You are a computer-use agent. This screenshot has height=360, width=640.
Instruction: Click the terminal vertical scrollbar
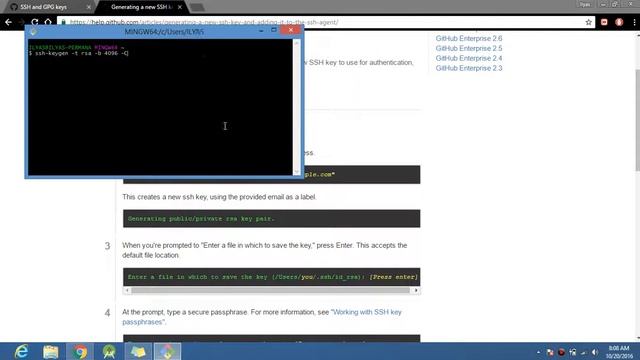pos(297,107)
